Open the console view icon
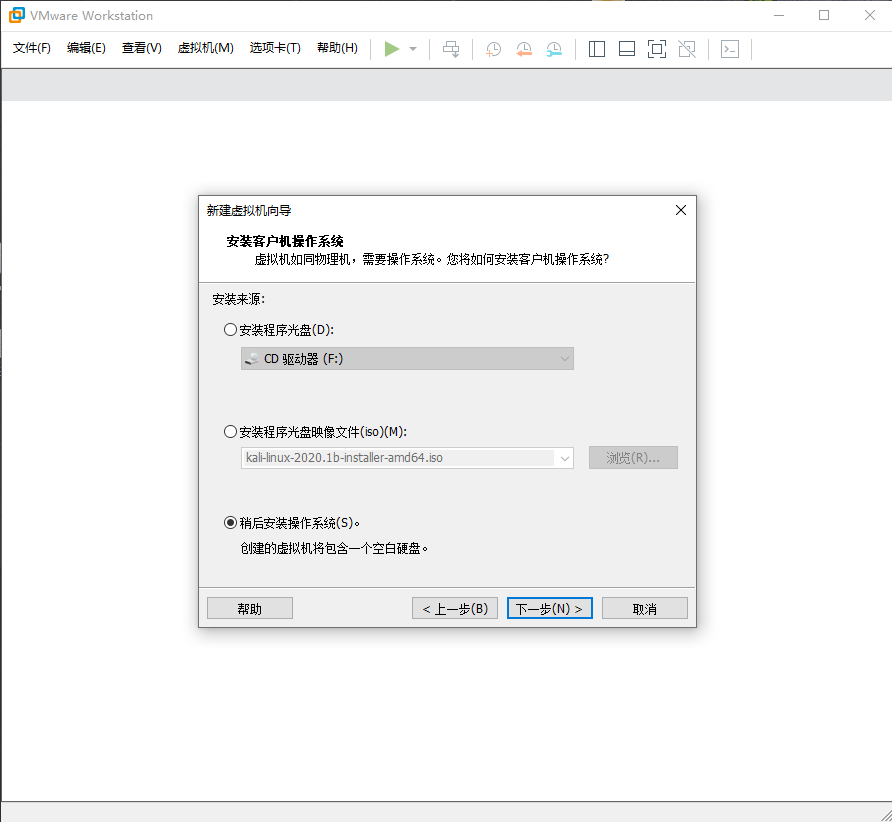The width and height of the screenshot is (892, 822). 730,49
